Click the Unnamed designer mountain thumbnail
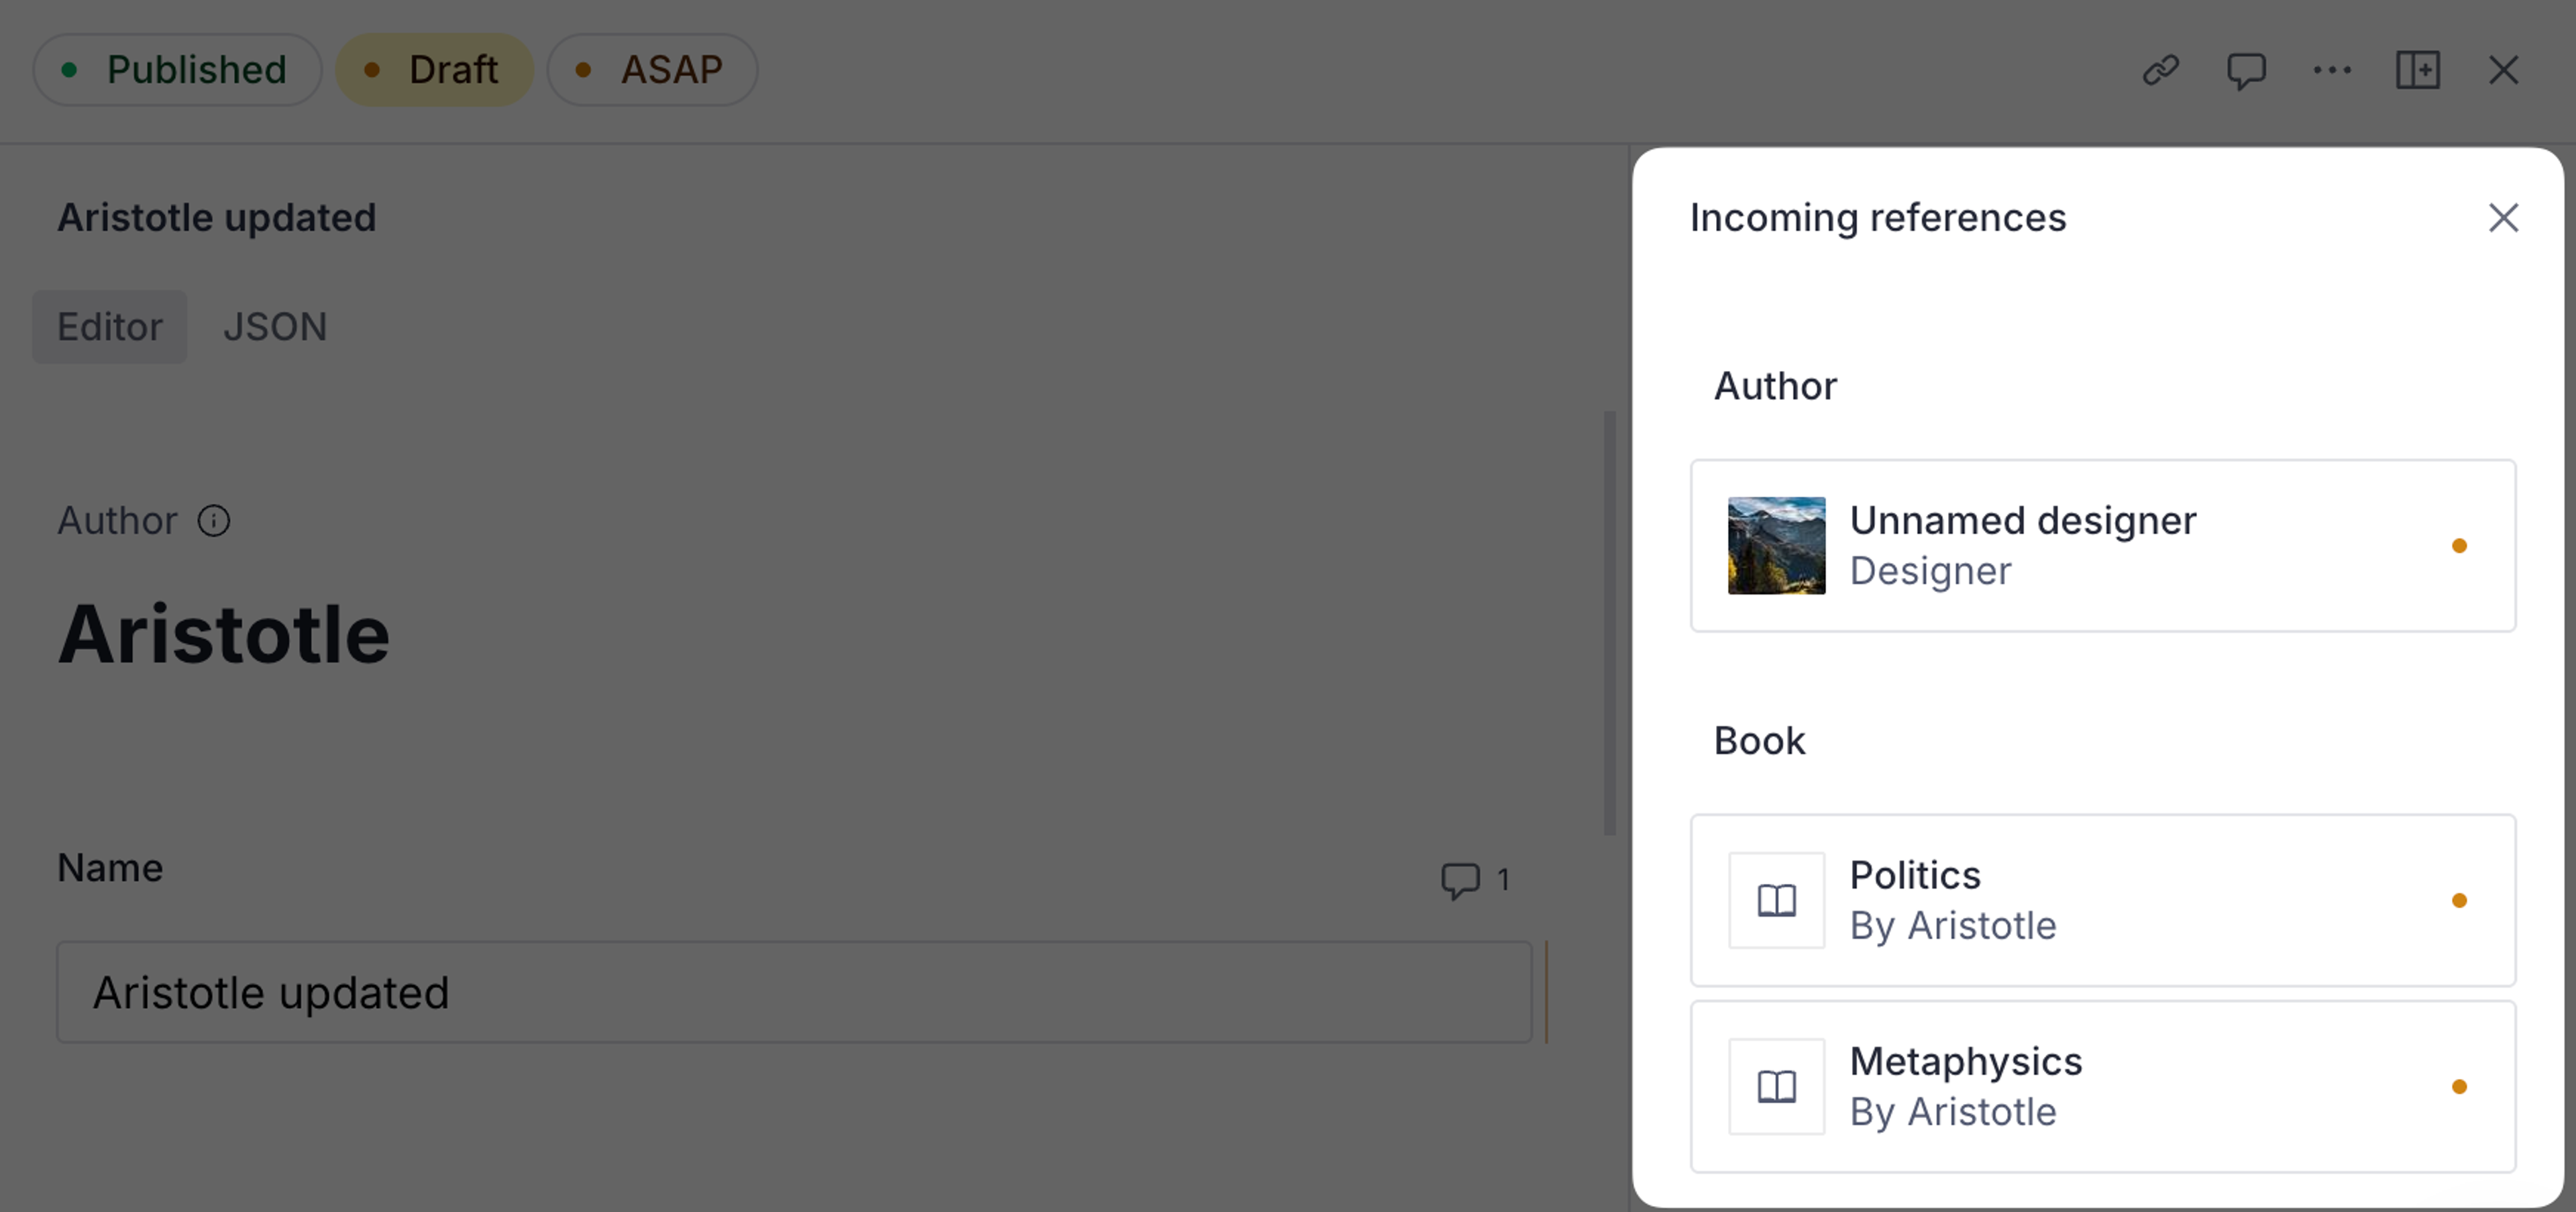2576x1212 pixels. 1777,545
